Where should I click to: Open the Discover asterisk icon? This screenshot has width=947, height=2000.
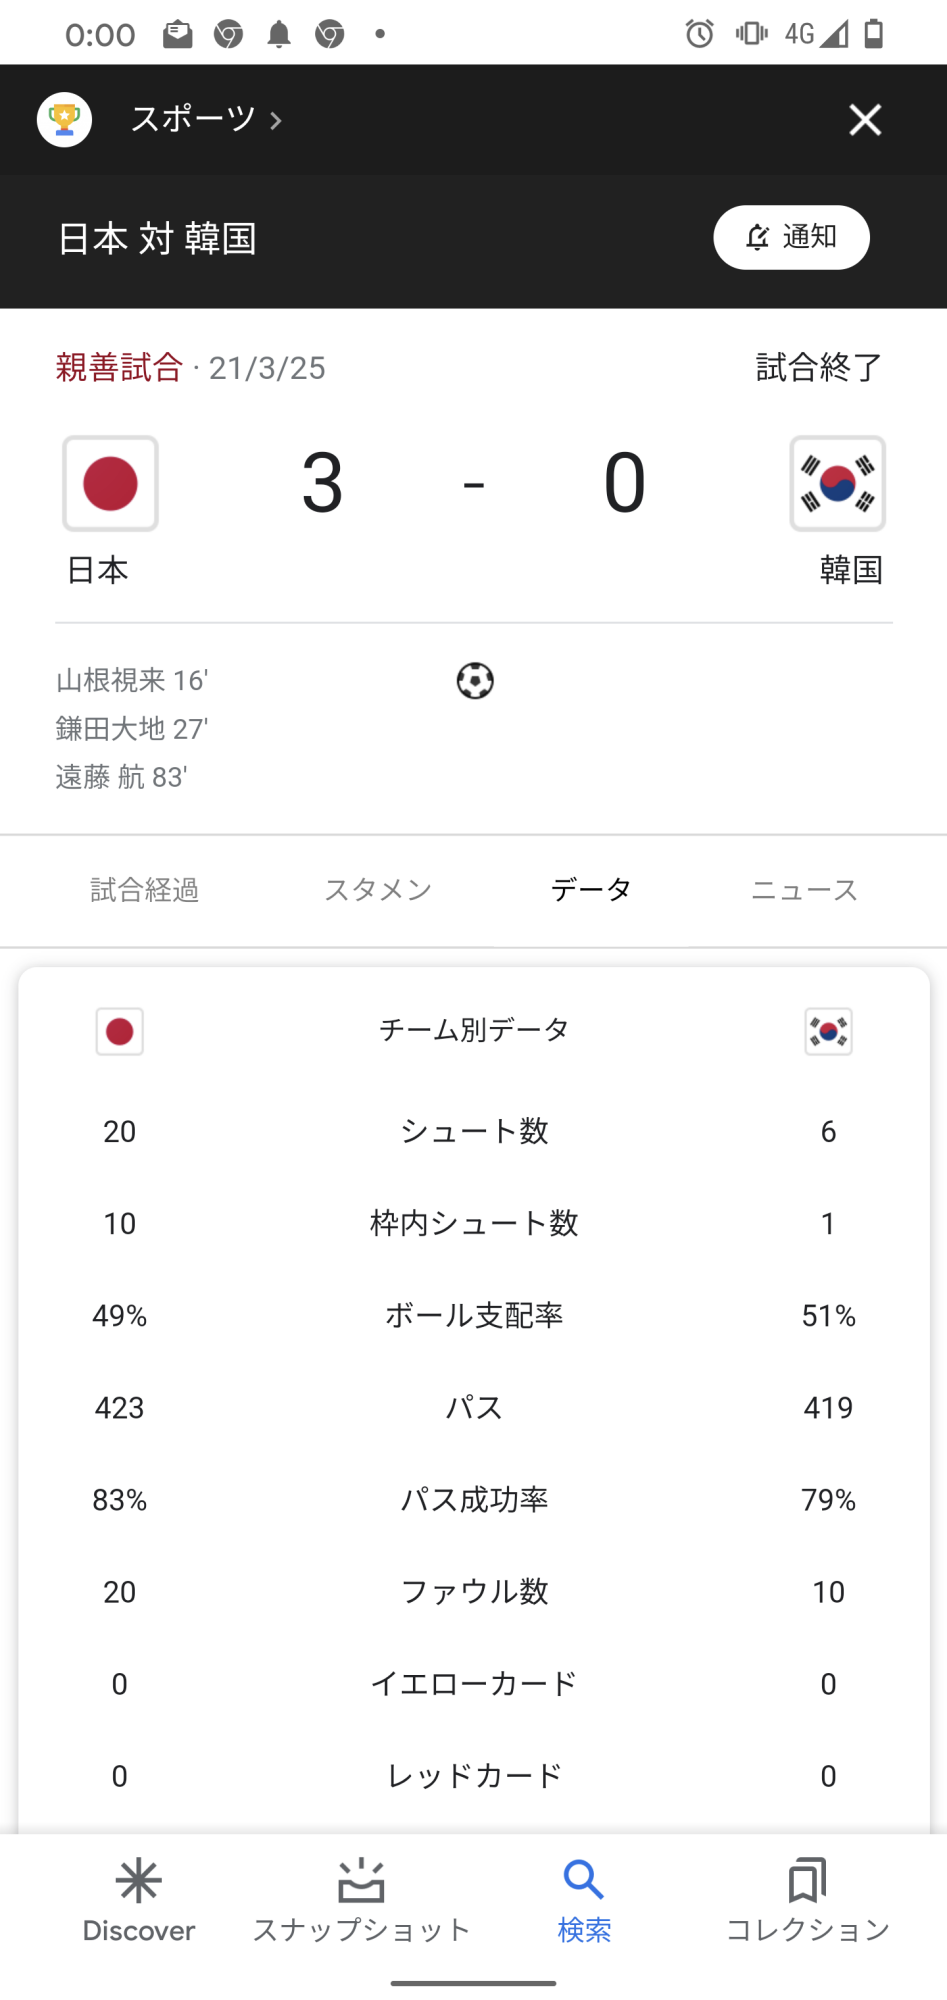(x=138, y=1881)
